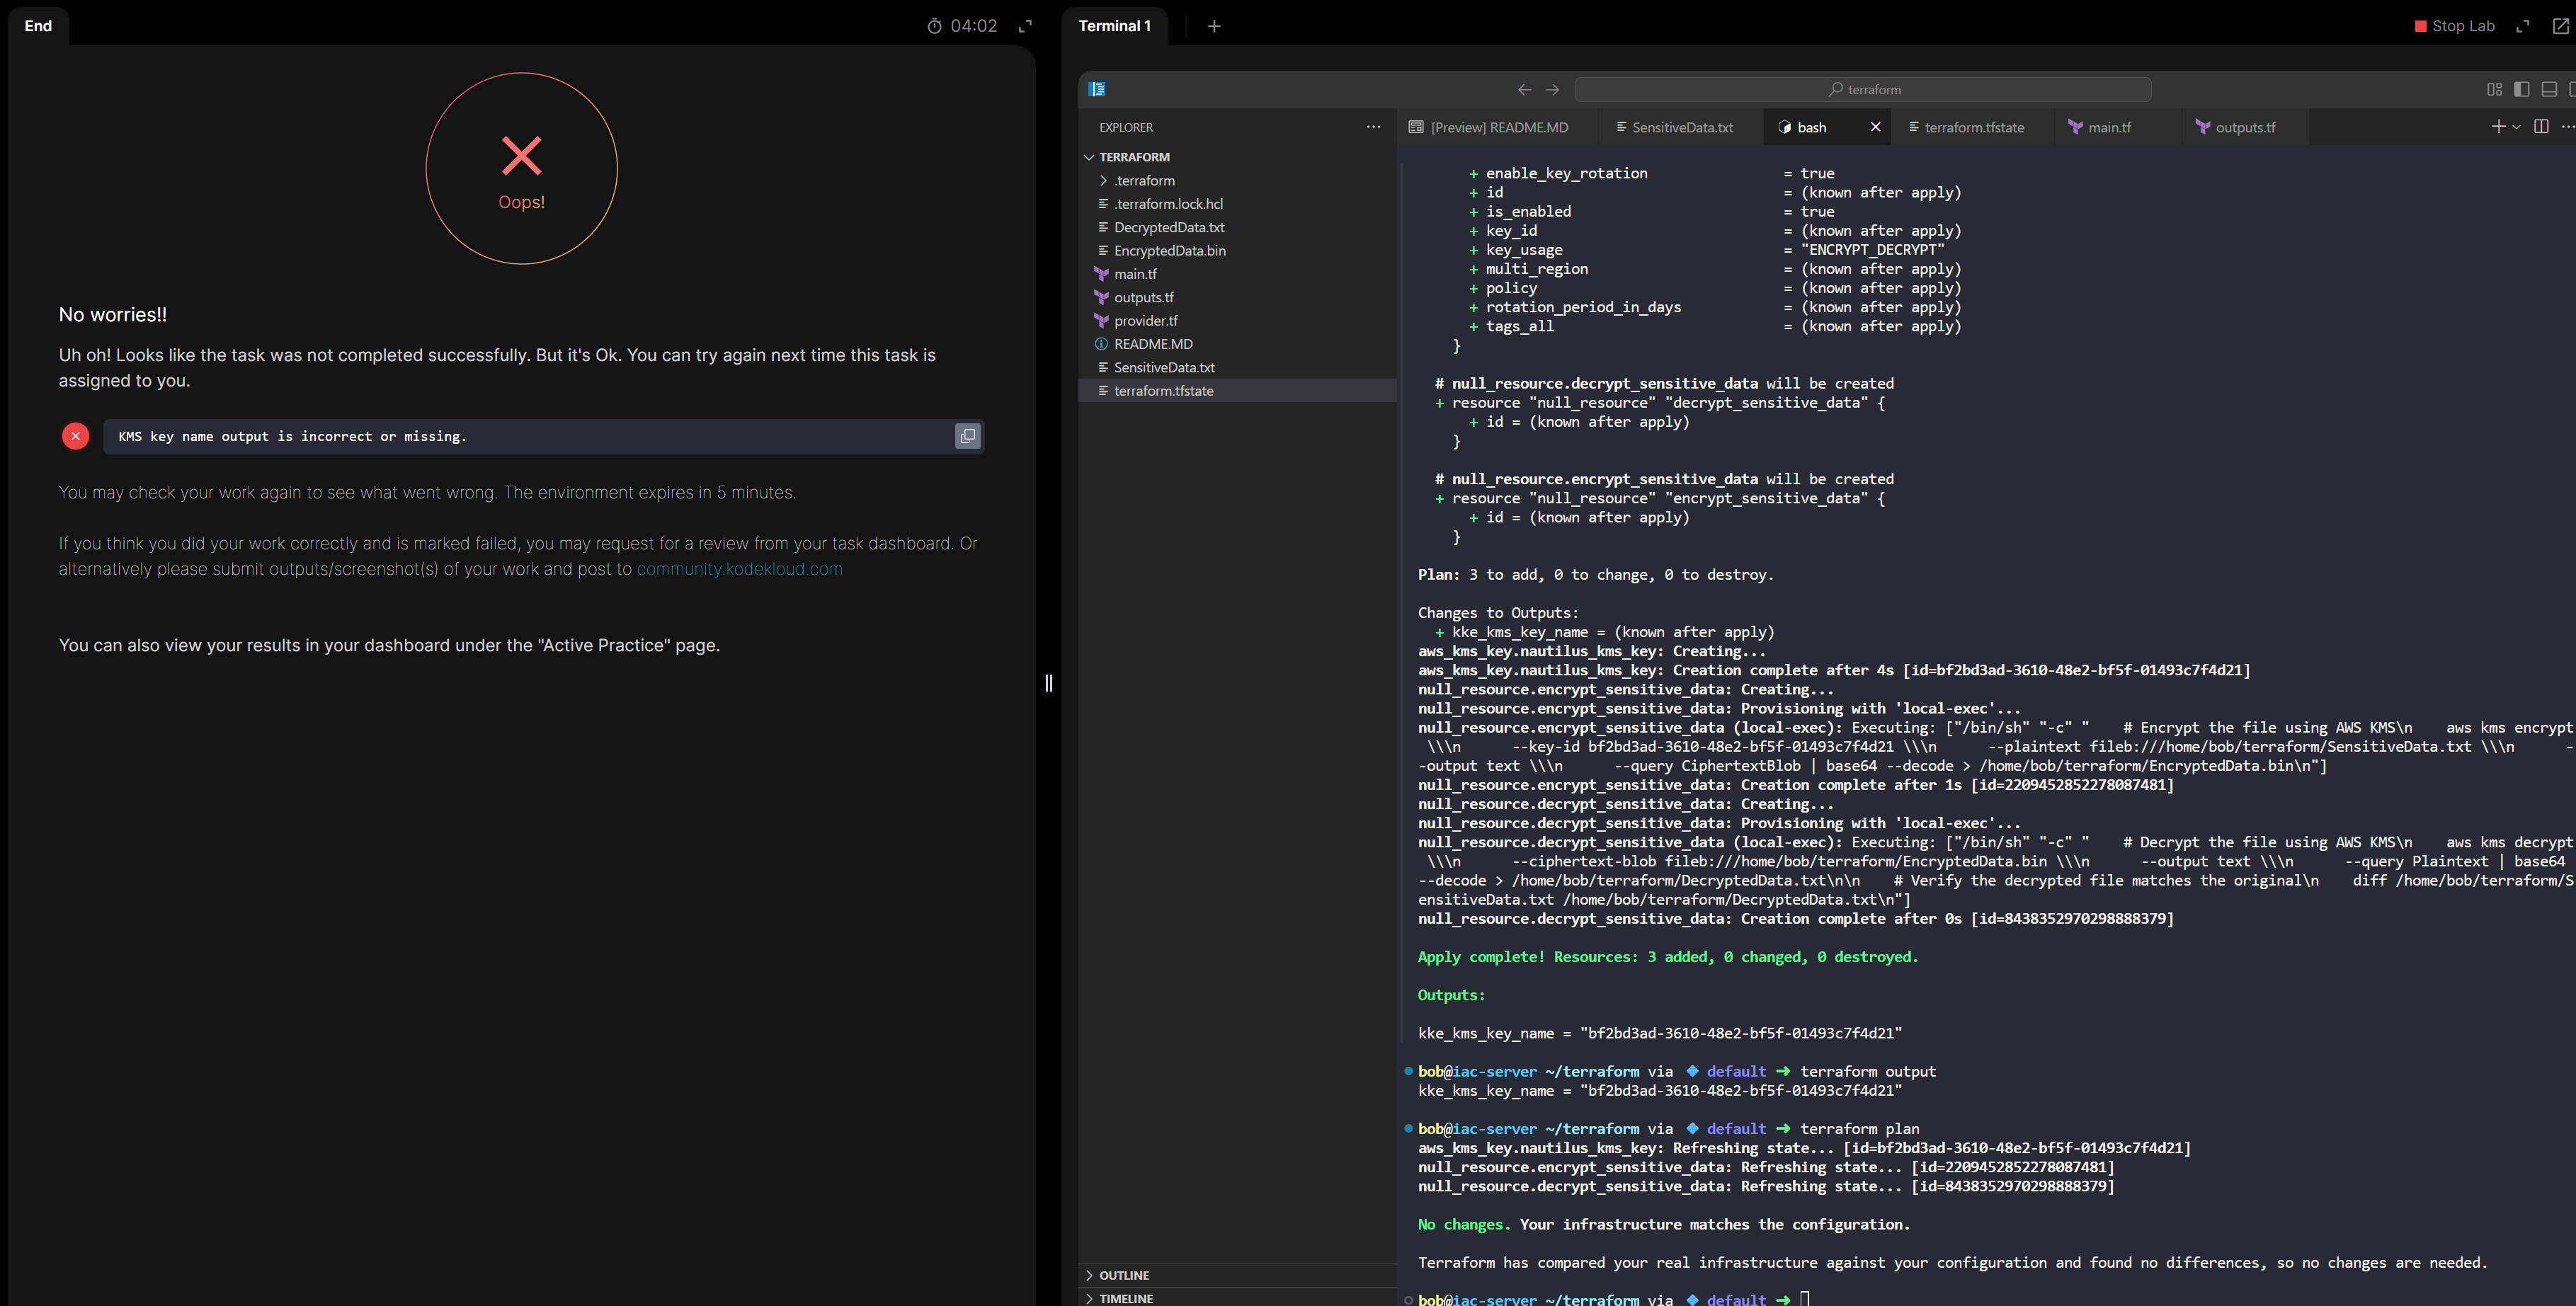Click the go forward arrow
The image size is (2576, 1306).
[x=1552, y=89]
